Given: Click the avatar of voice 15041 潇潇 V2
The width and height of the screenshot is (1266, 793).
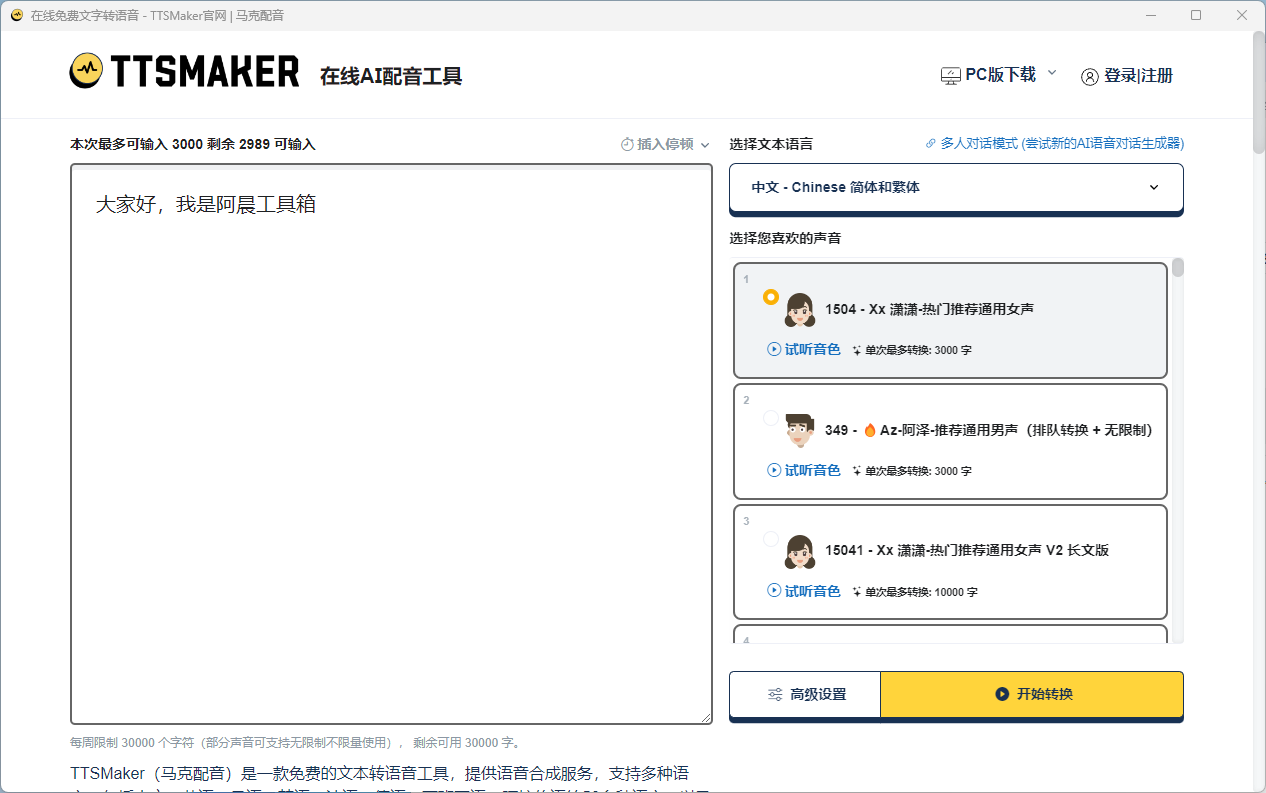Looking at the screenshot, I should click(x=800, y=551).
